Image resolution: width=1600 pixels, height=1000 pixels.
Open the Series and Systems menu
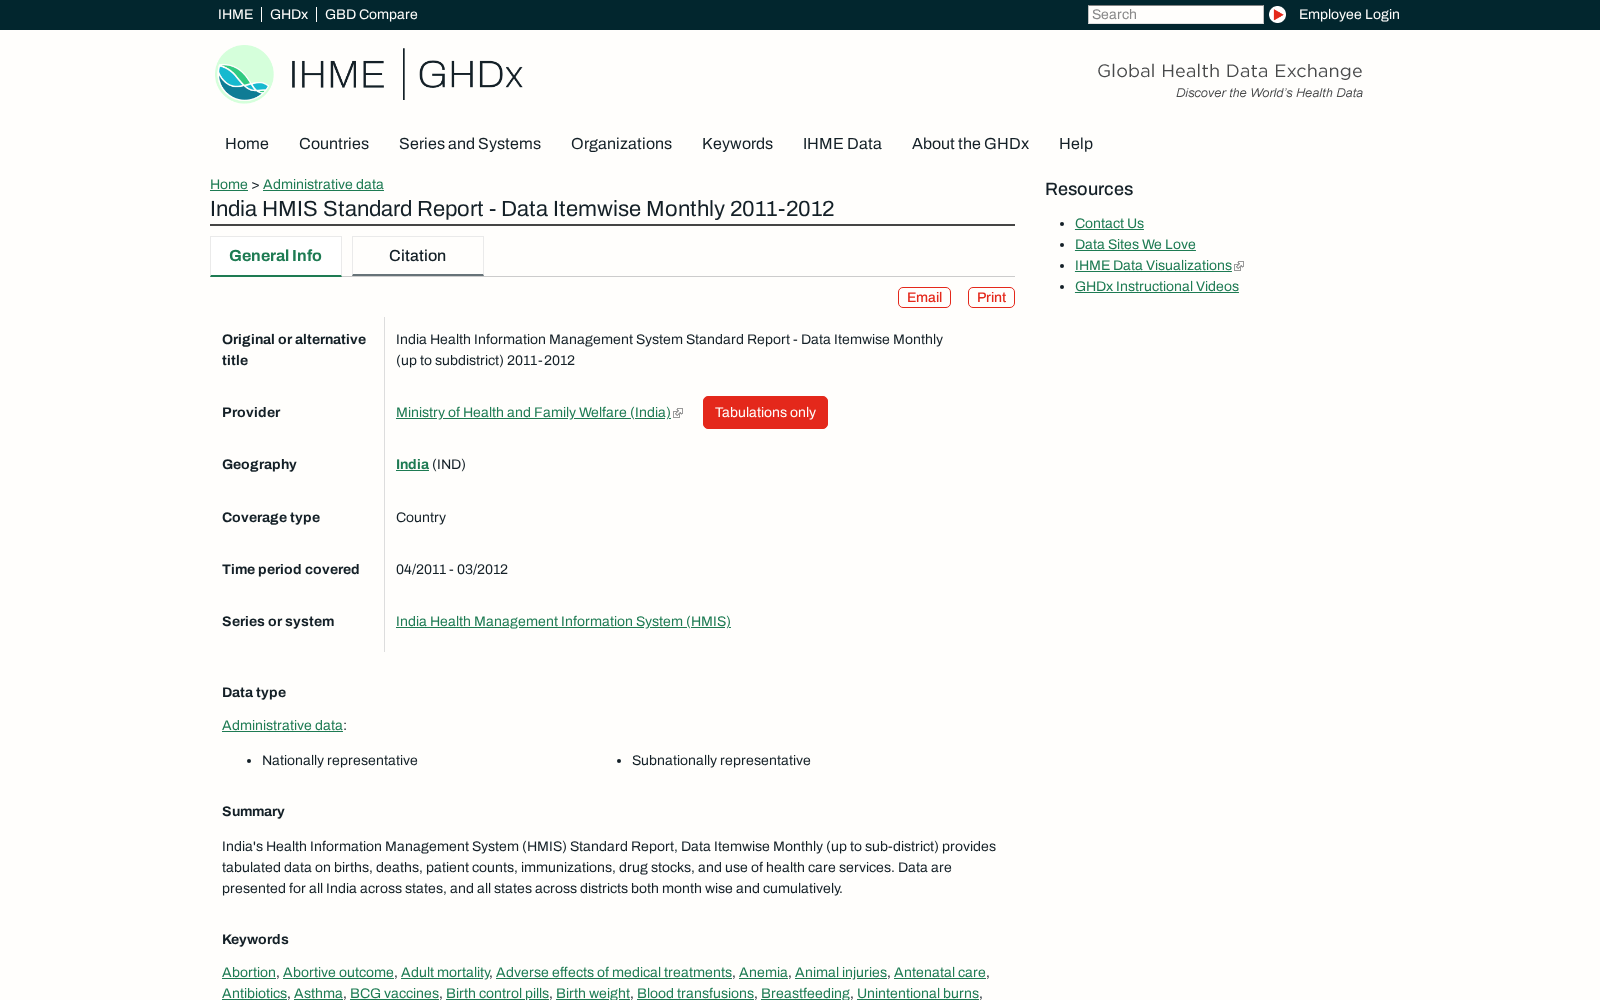tap(470, 144)
